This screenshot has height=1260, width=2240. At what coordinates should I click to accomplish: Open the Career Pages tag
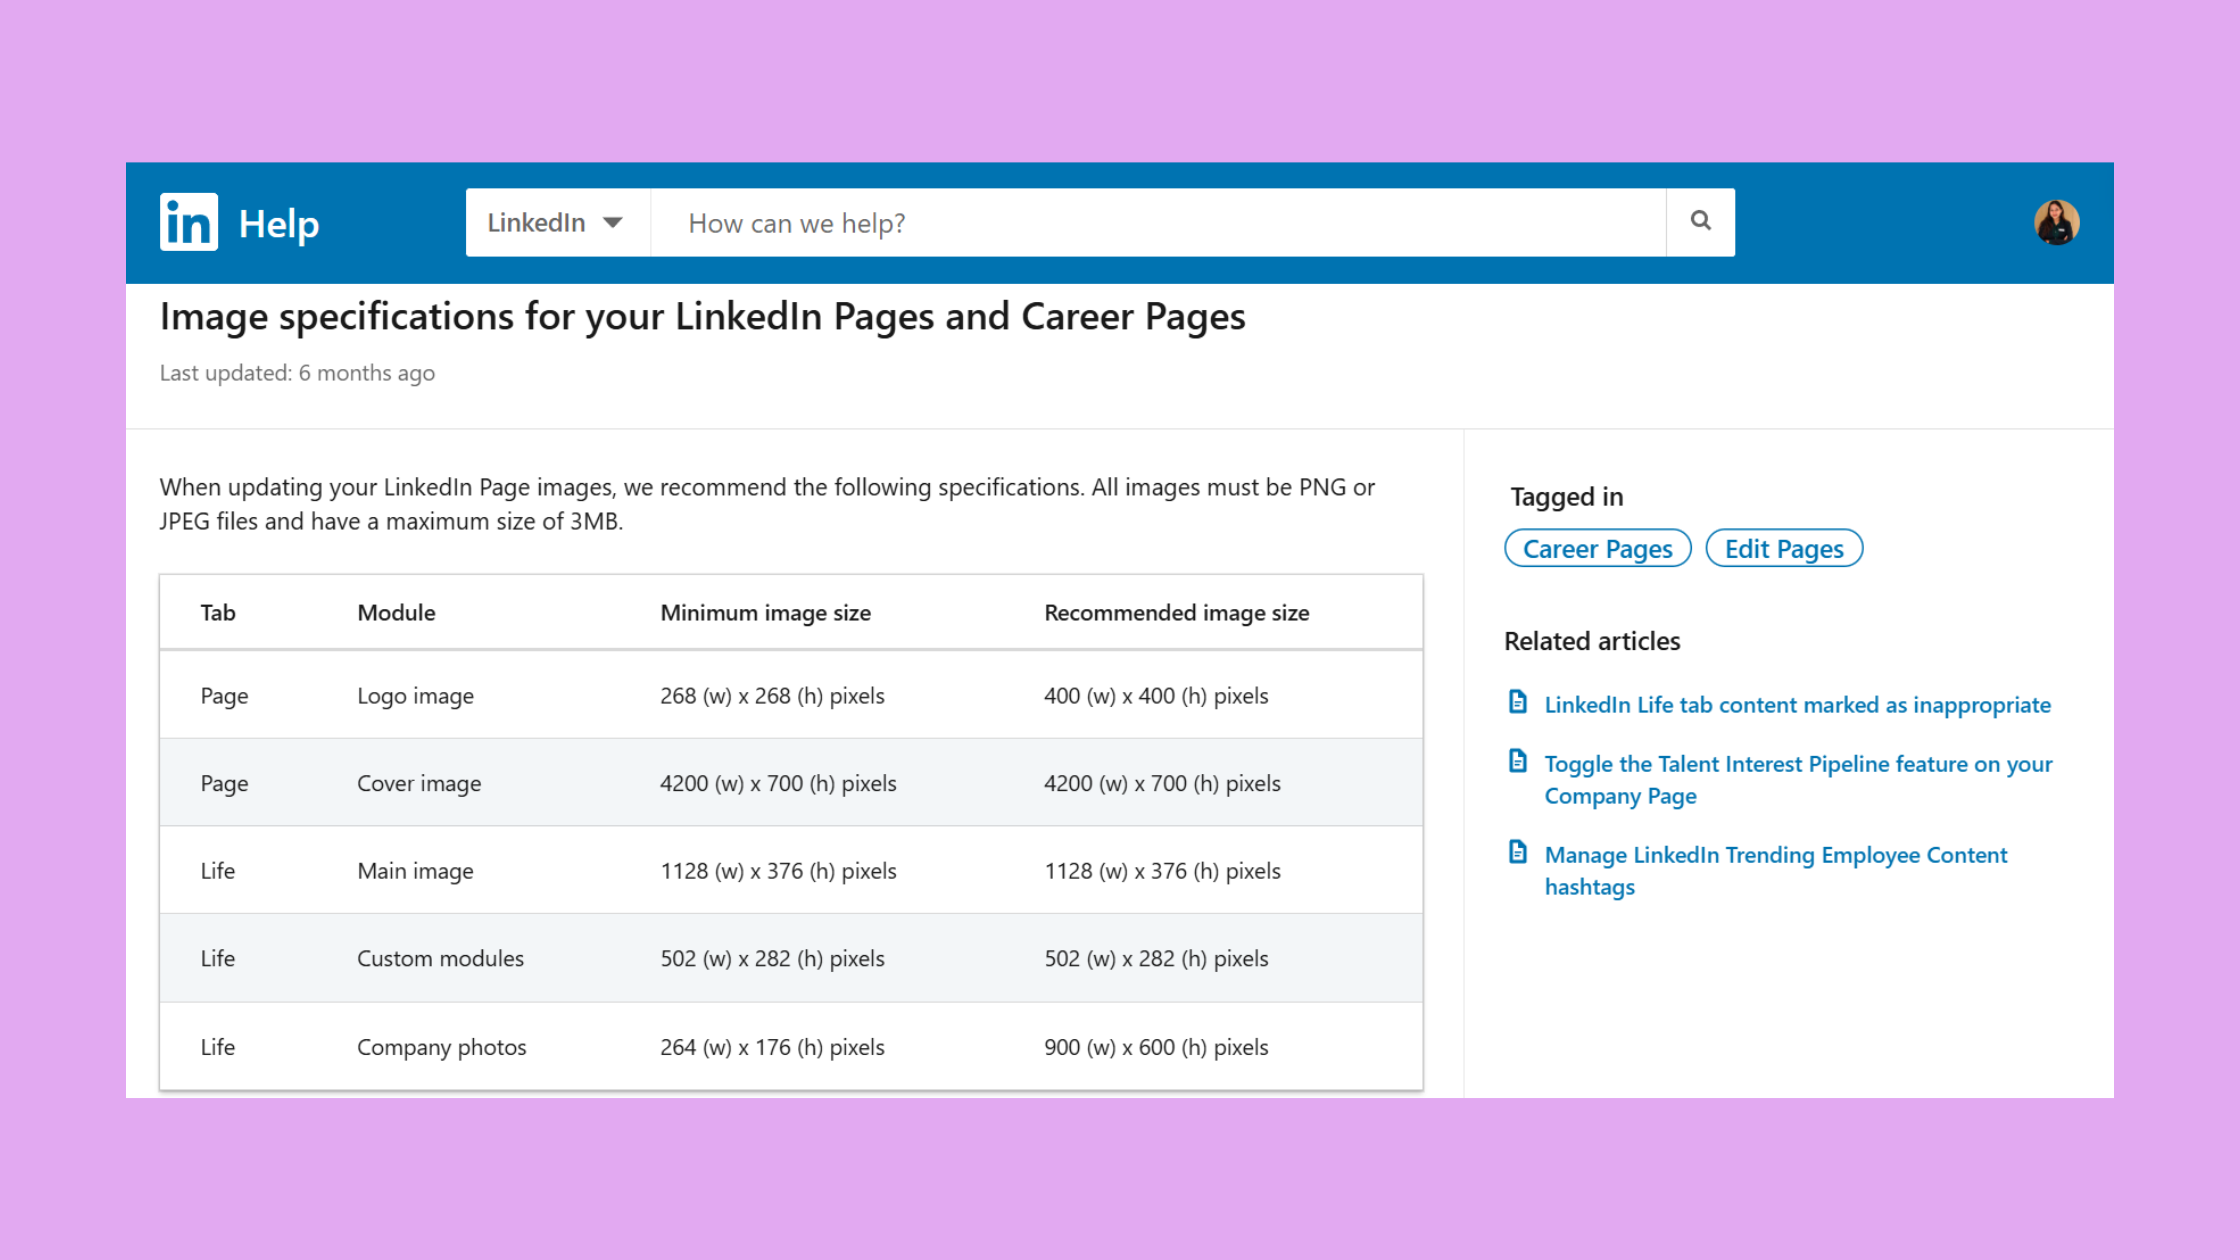tap(1597, 548)
